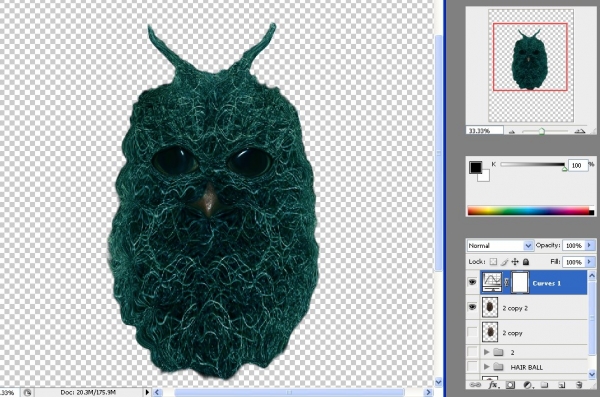
Task: Click the white swatch in the color ramp
Action: pos(592,208)
